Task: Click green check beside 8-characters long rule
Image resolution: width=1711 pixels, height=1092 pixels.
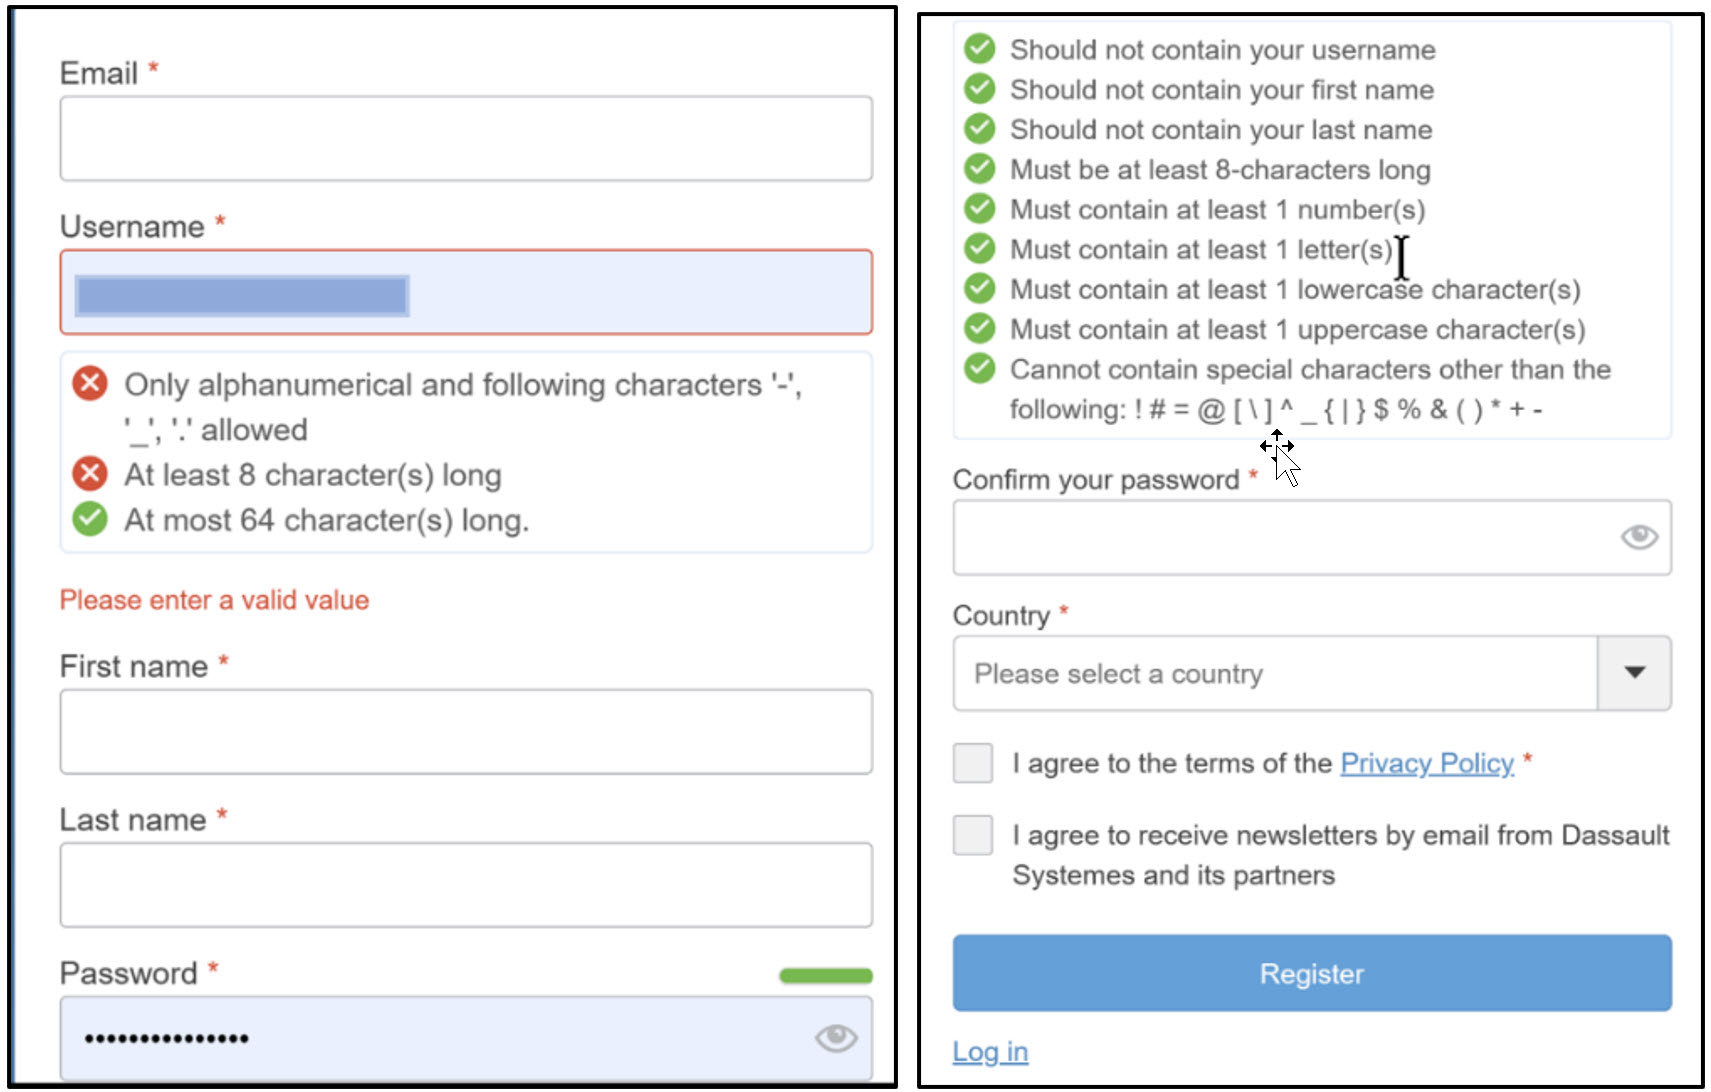Action: [980, 168]
